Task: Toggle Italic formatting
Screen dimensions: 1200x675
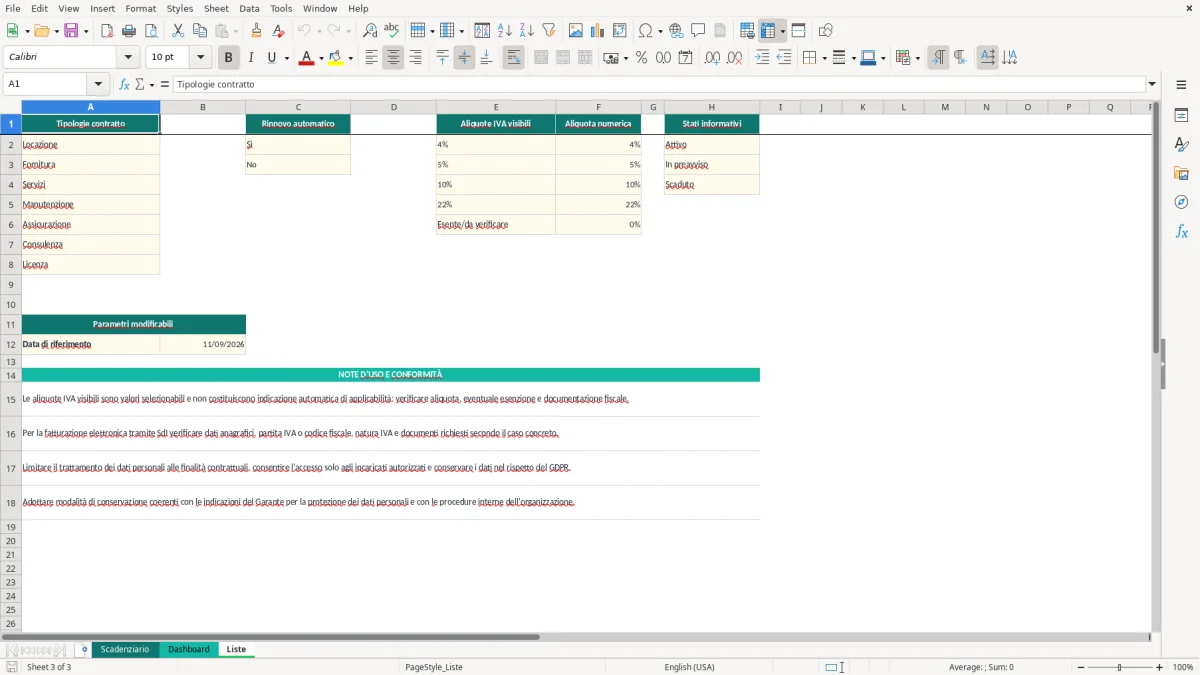Action: coord(251,58)
